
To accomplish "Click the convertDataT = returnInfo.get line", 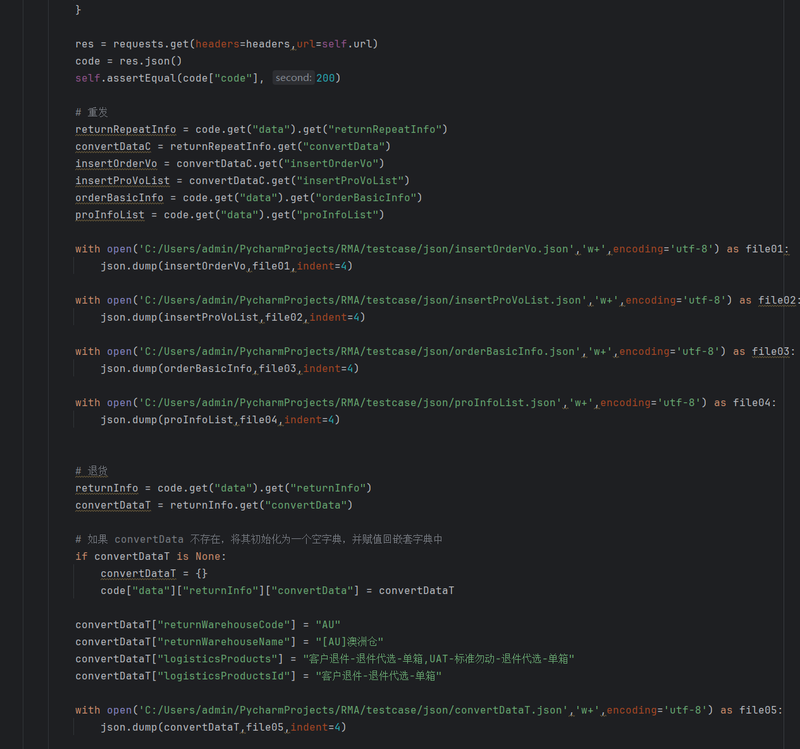I will (214, 505).
